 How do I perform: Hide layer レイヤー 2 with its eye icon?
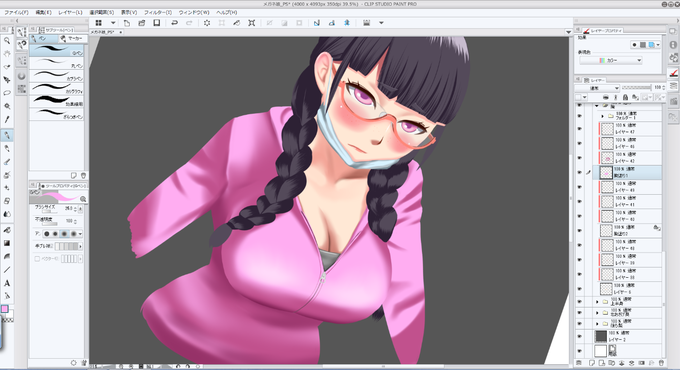pos(579,336)
